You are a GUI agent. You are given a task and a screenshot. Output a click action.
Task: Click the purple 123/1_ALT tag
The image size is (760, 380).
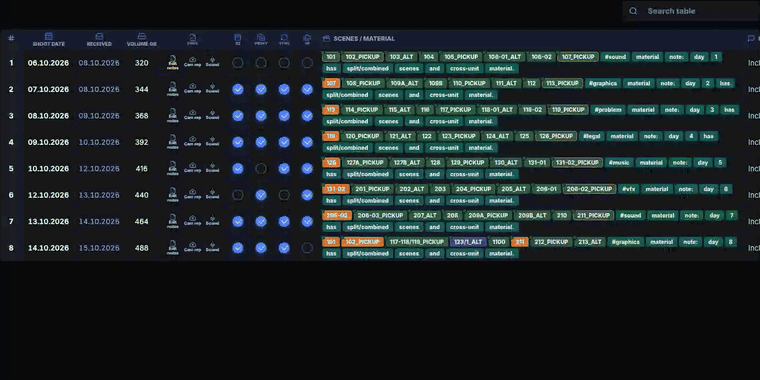click(468, 242)
